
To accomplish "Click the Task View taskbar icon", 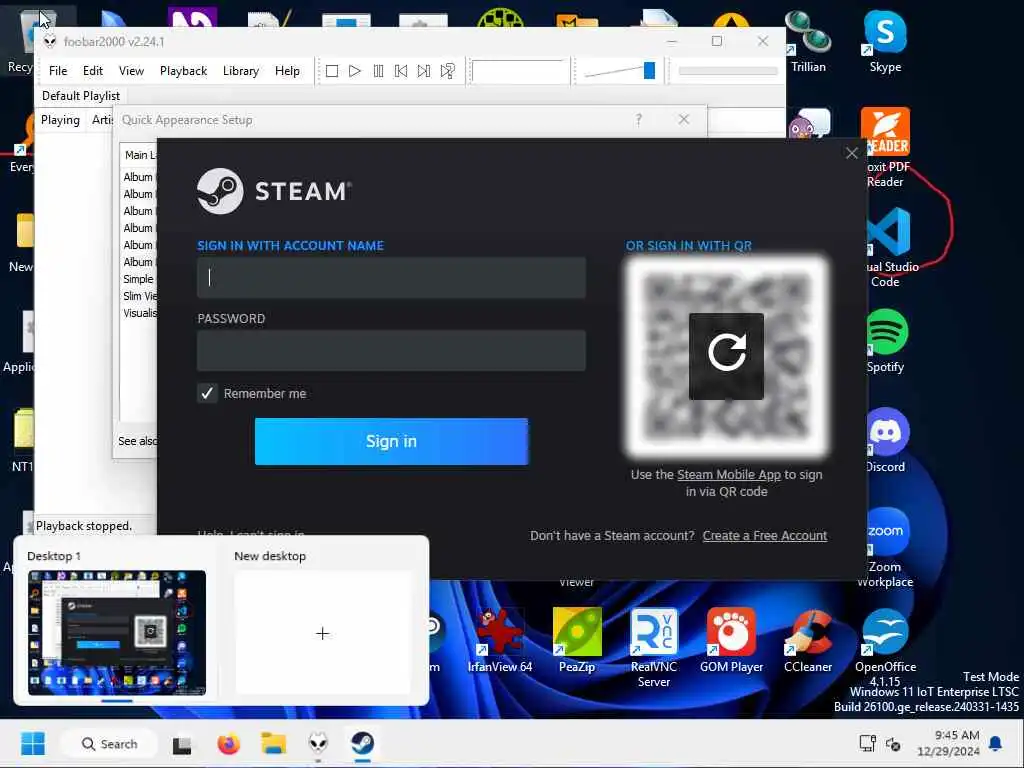I will click(182, 744).
